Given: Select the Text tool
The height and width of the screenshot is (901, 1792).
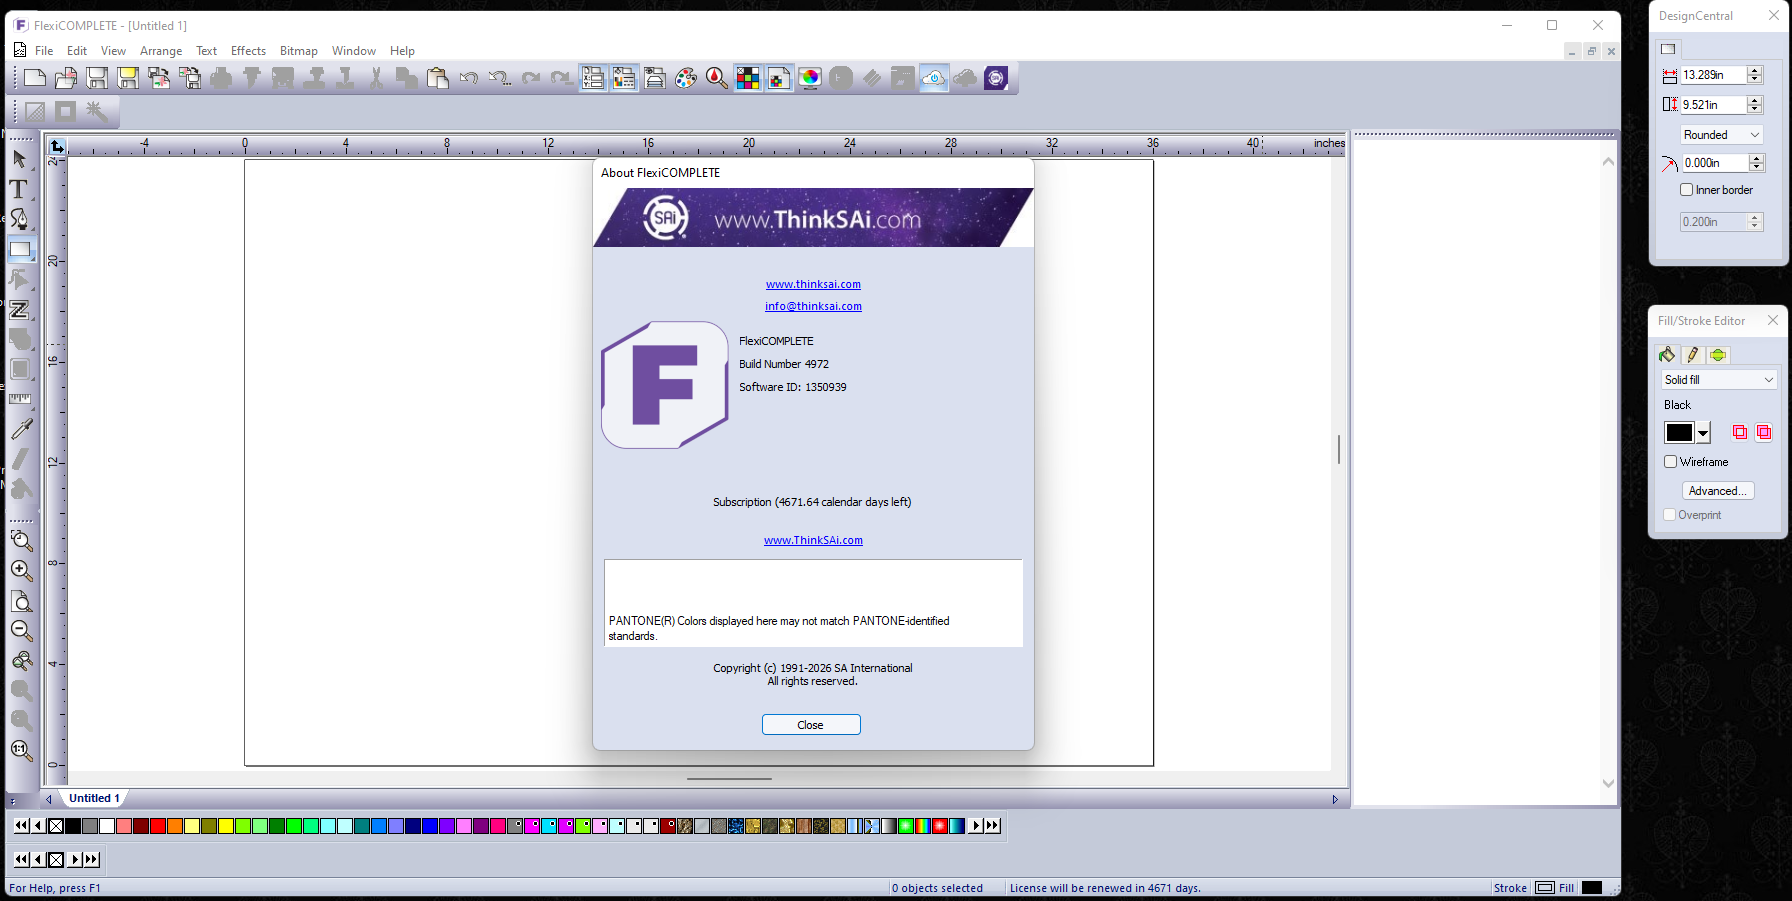Looking at the screenshot, I should coord(20,189).
